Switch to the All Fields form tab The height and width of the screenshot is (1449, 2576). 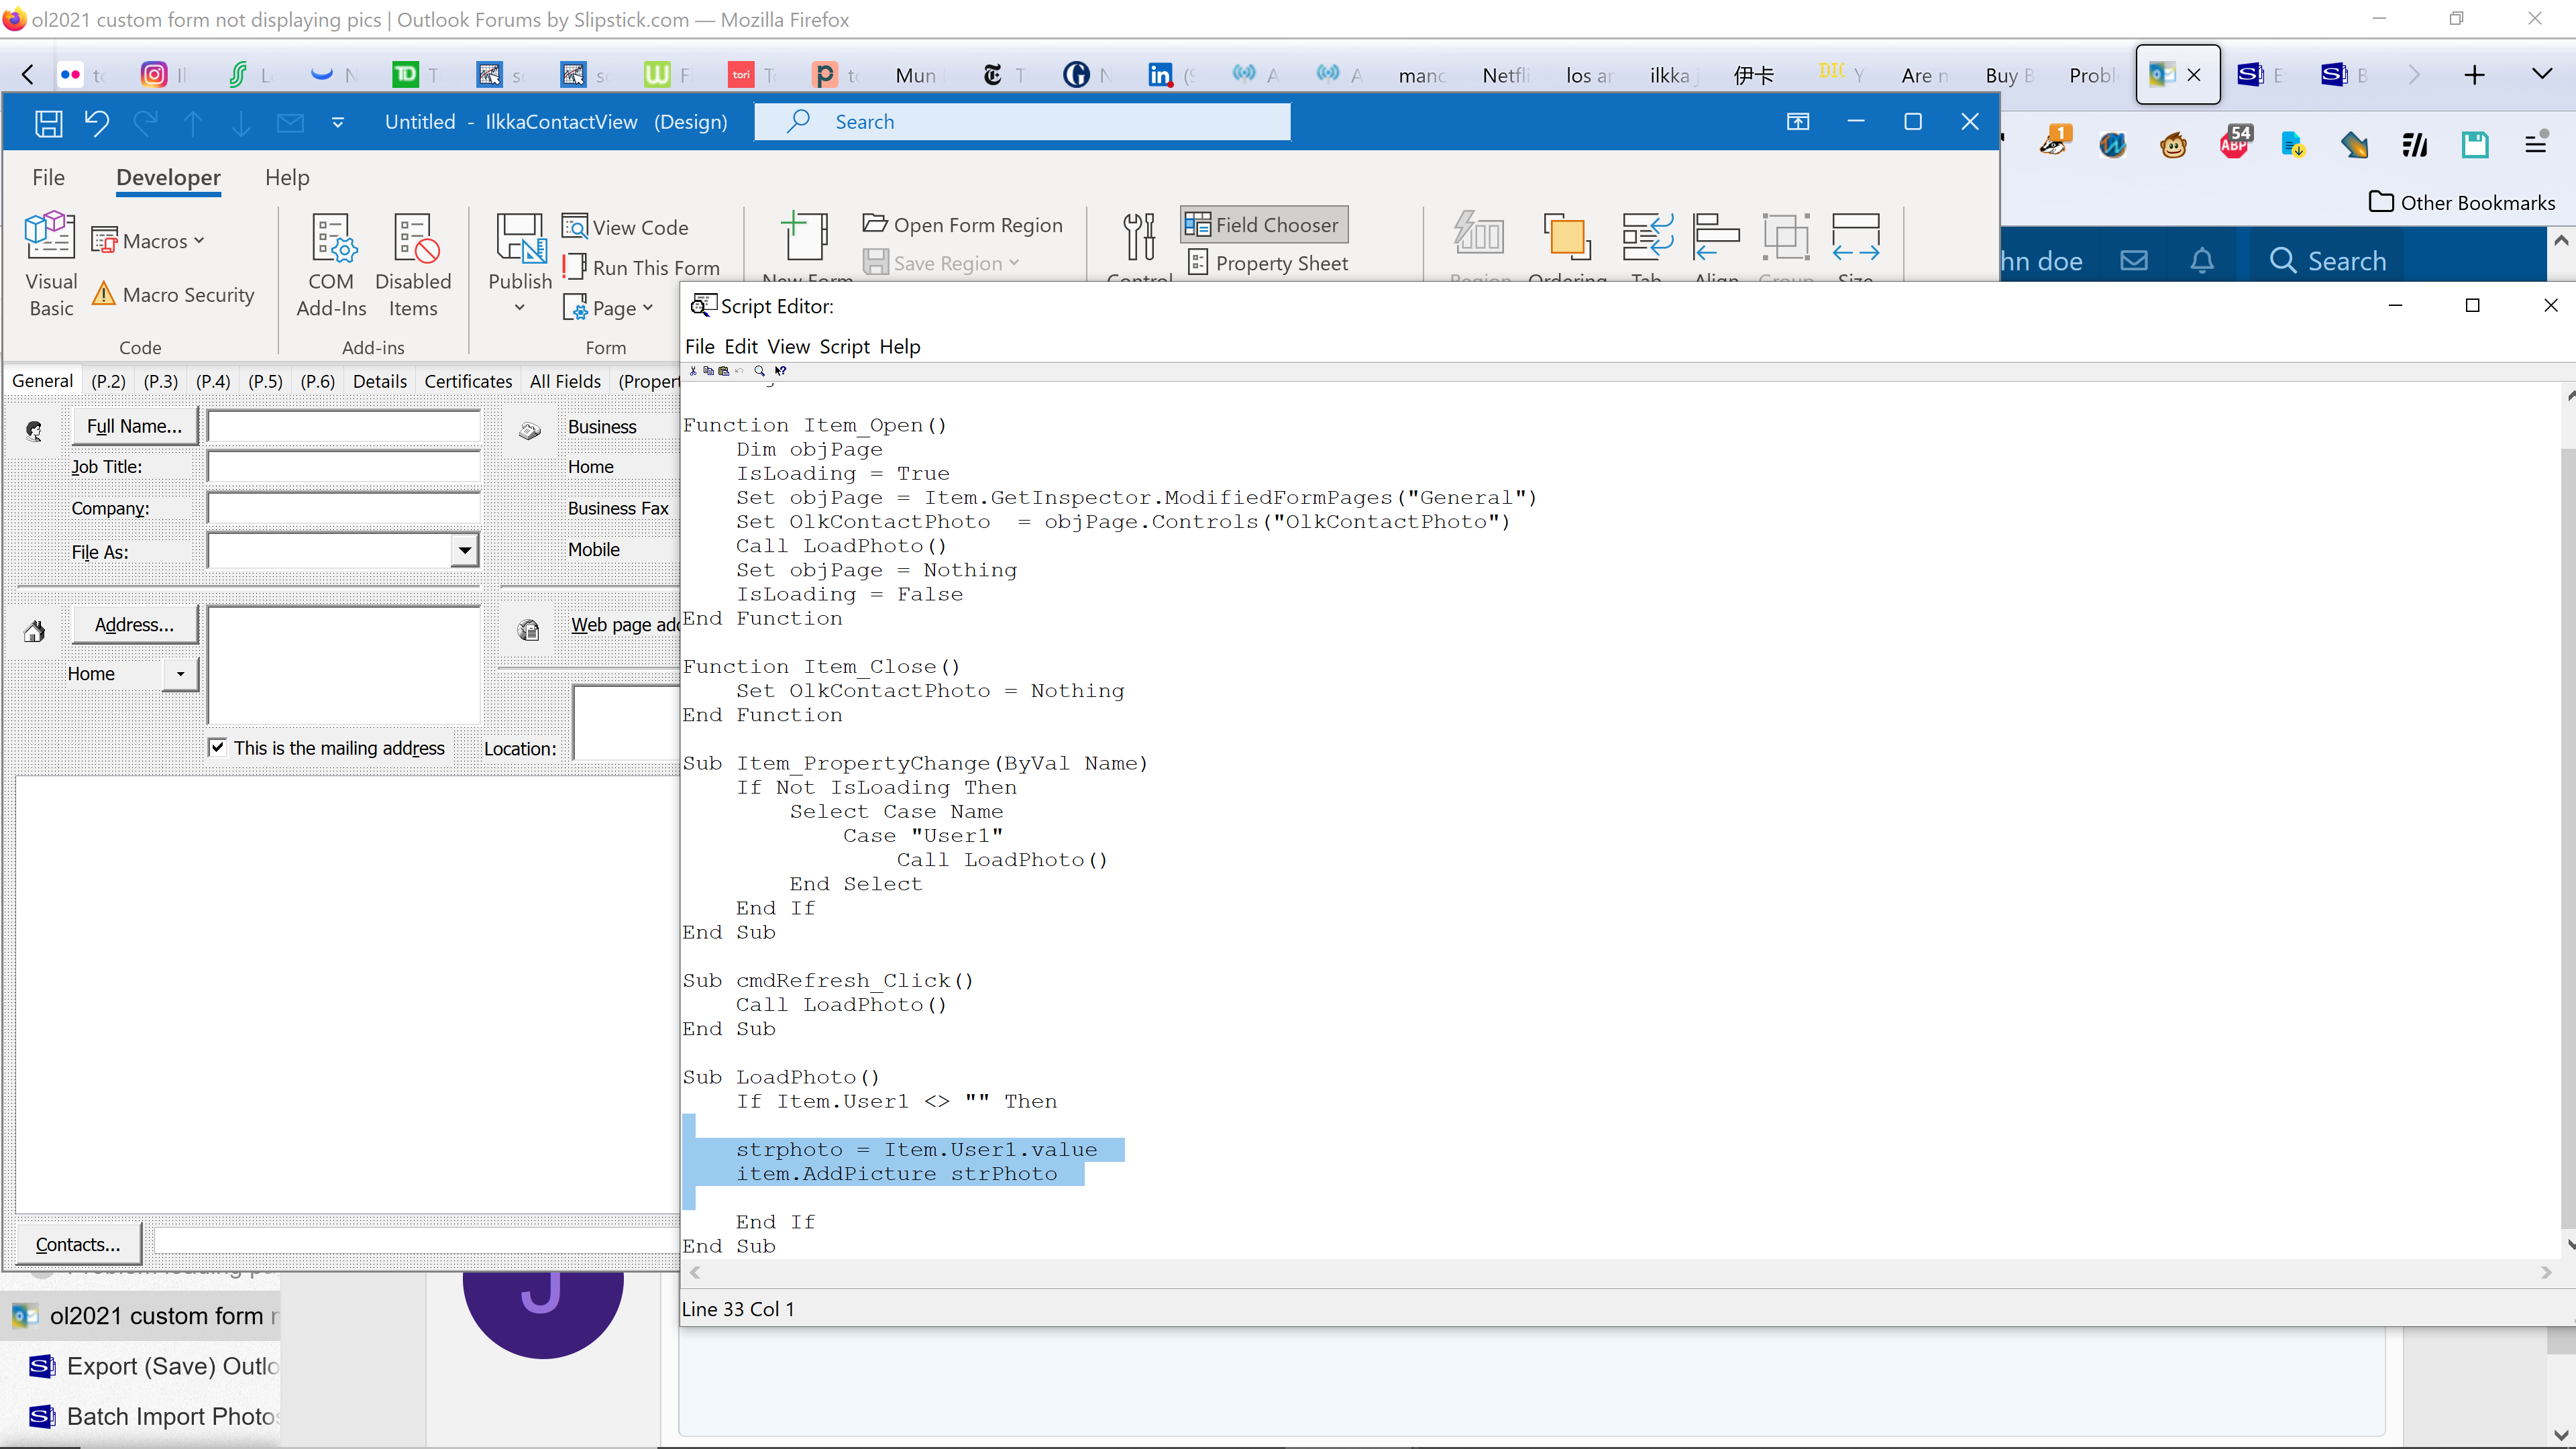coord(565,381)
